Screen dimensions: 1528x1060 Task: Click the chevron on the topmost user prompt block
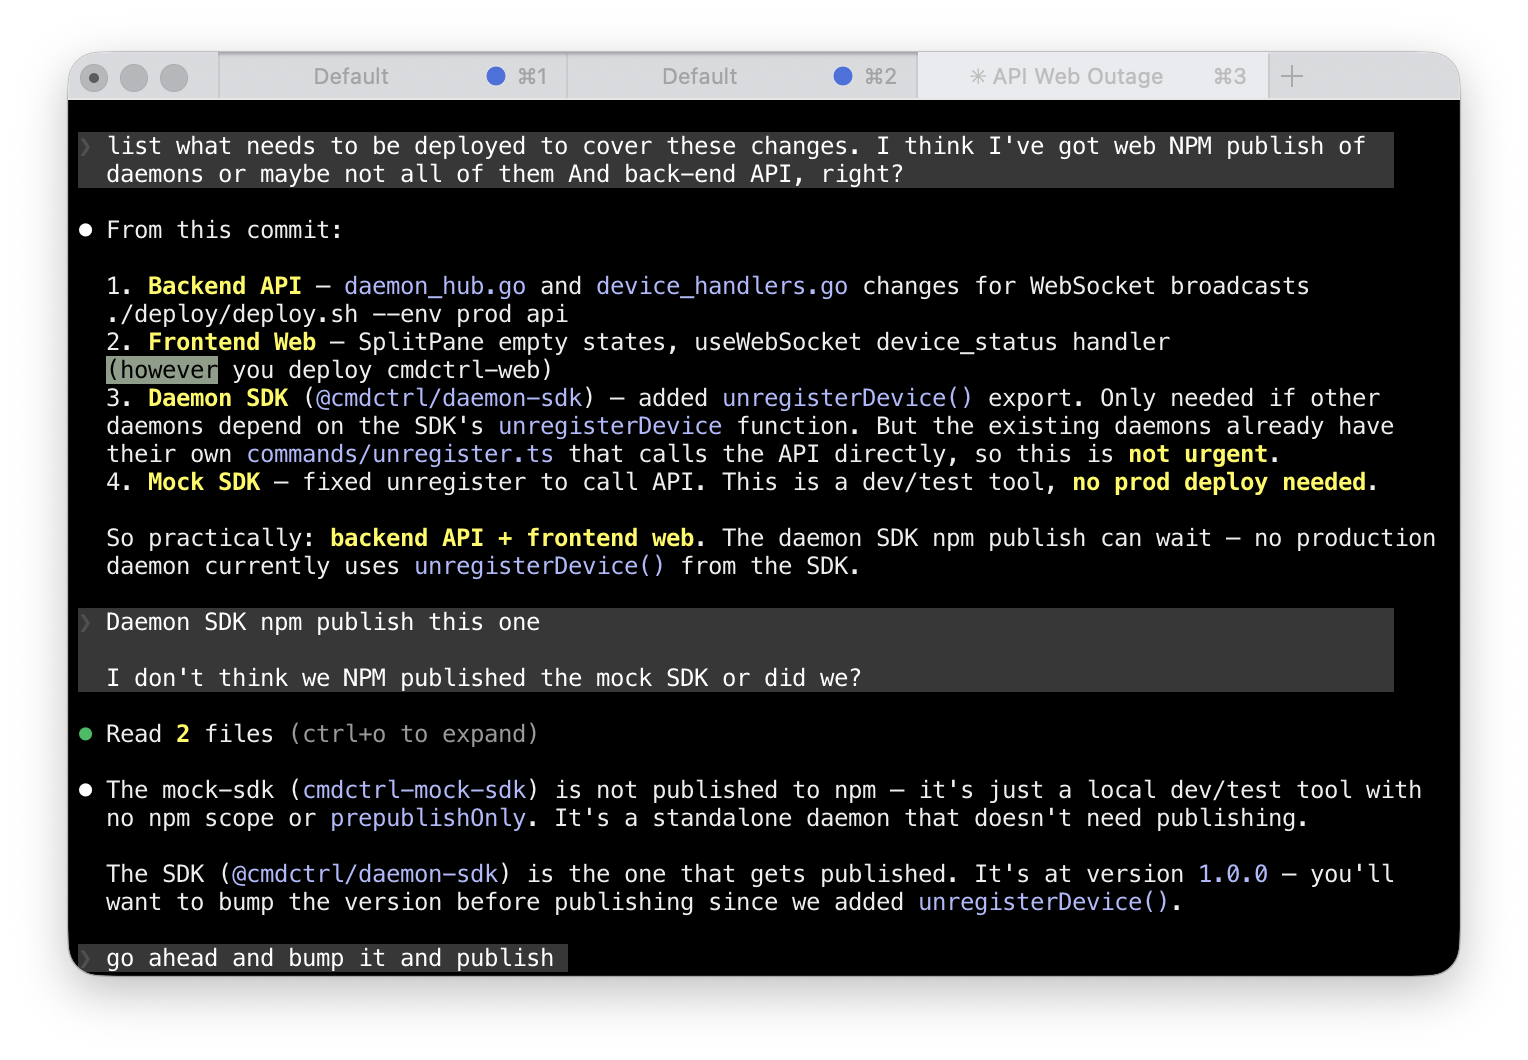click(x=85, y=145)
